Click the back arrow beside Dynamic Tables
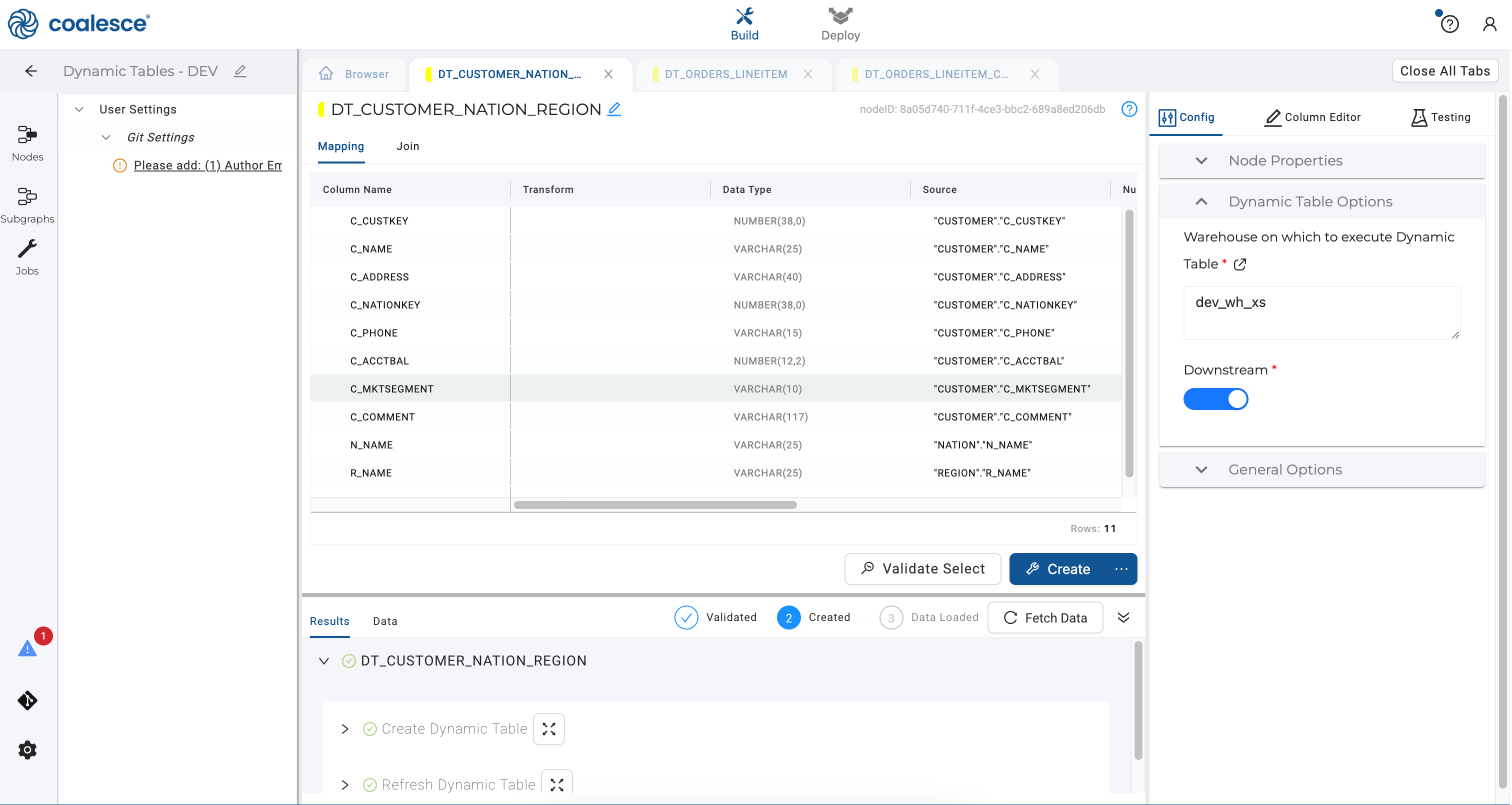 (x=31, y=71)
